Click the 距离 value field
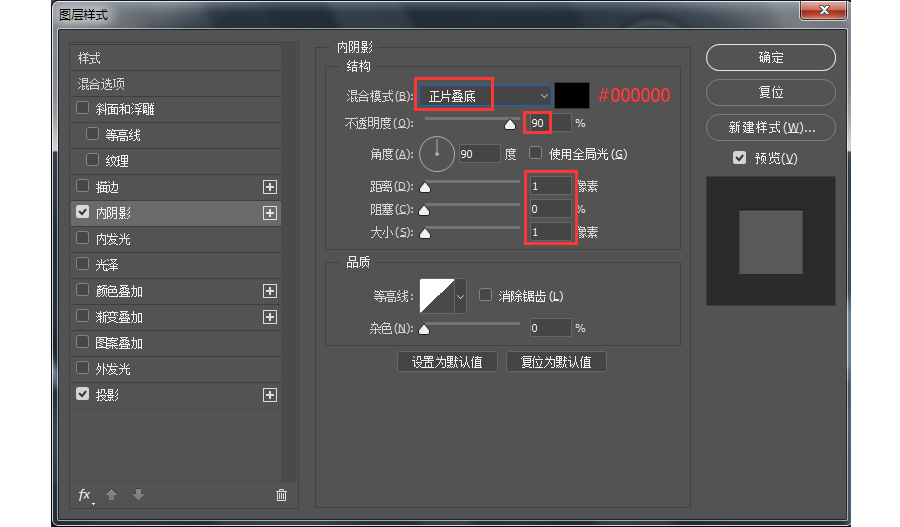Screen dimensions: 900x527 pos(550,186)
